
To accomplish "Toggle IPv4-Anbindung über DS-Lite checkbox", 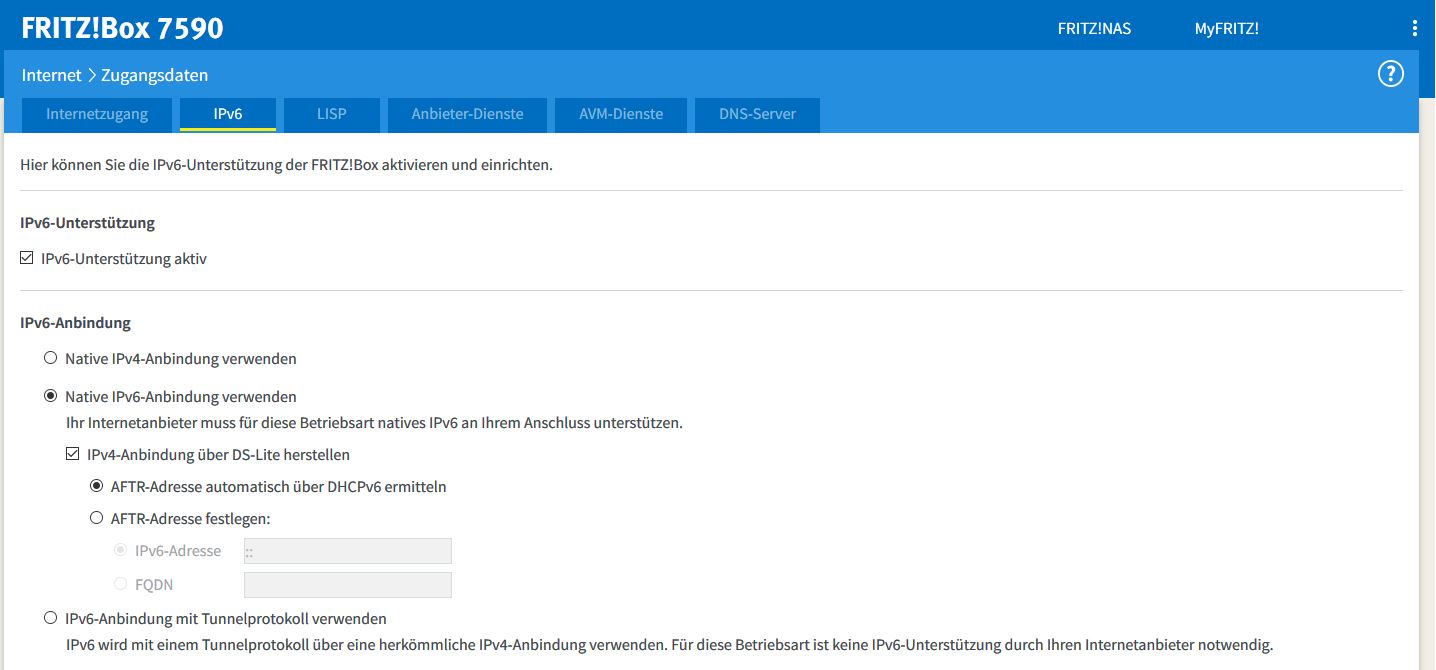I will coord(73,454).
